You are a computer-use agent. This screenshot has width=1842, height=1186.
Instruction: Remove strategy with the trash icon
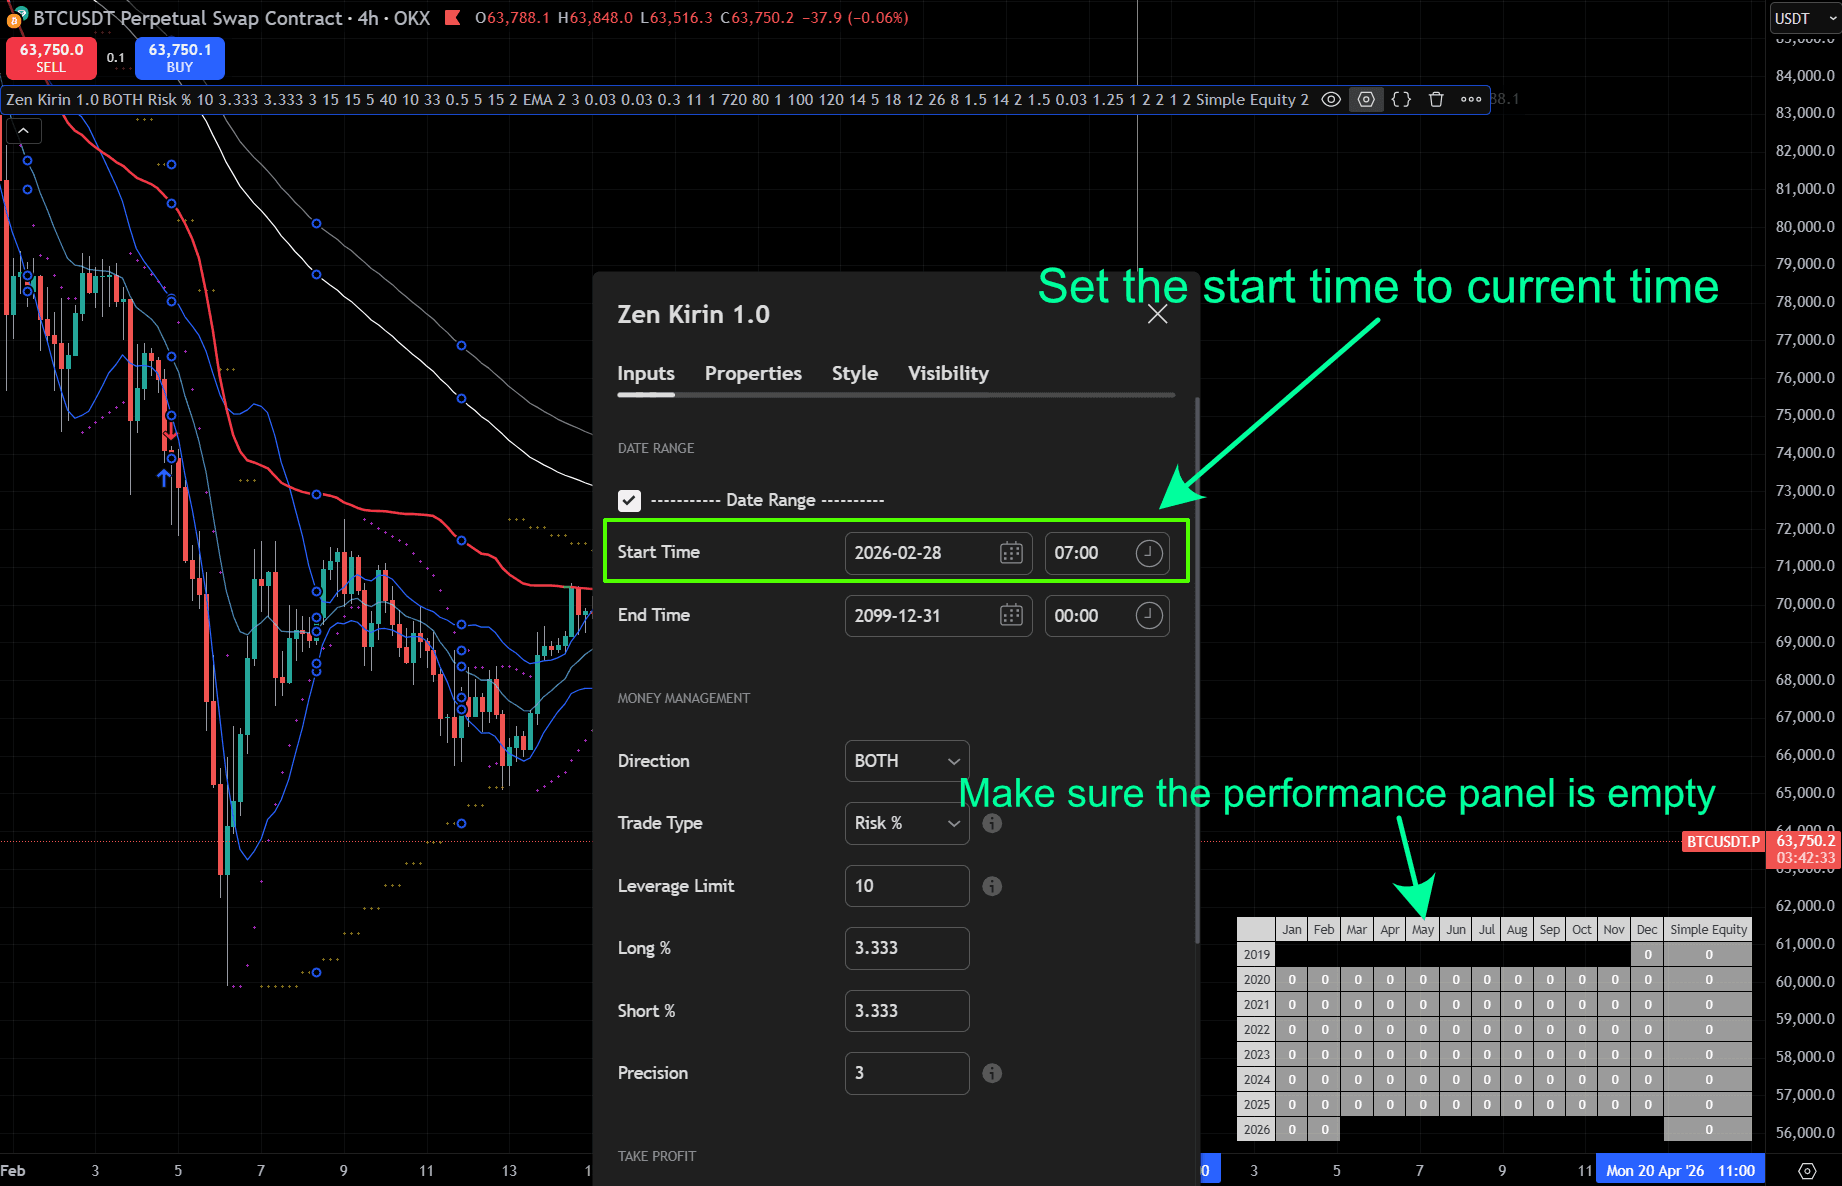pos(1436,99)
